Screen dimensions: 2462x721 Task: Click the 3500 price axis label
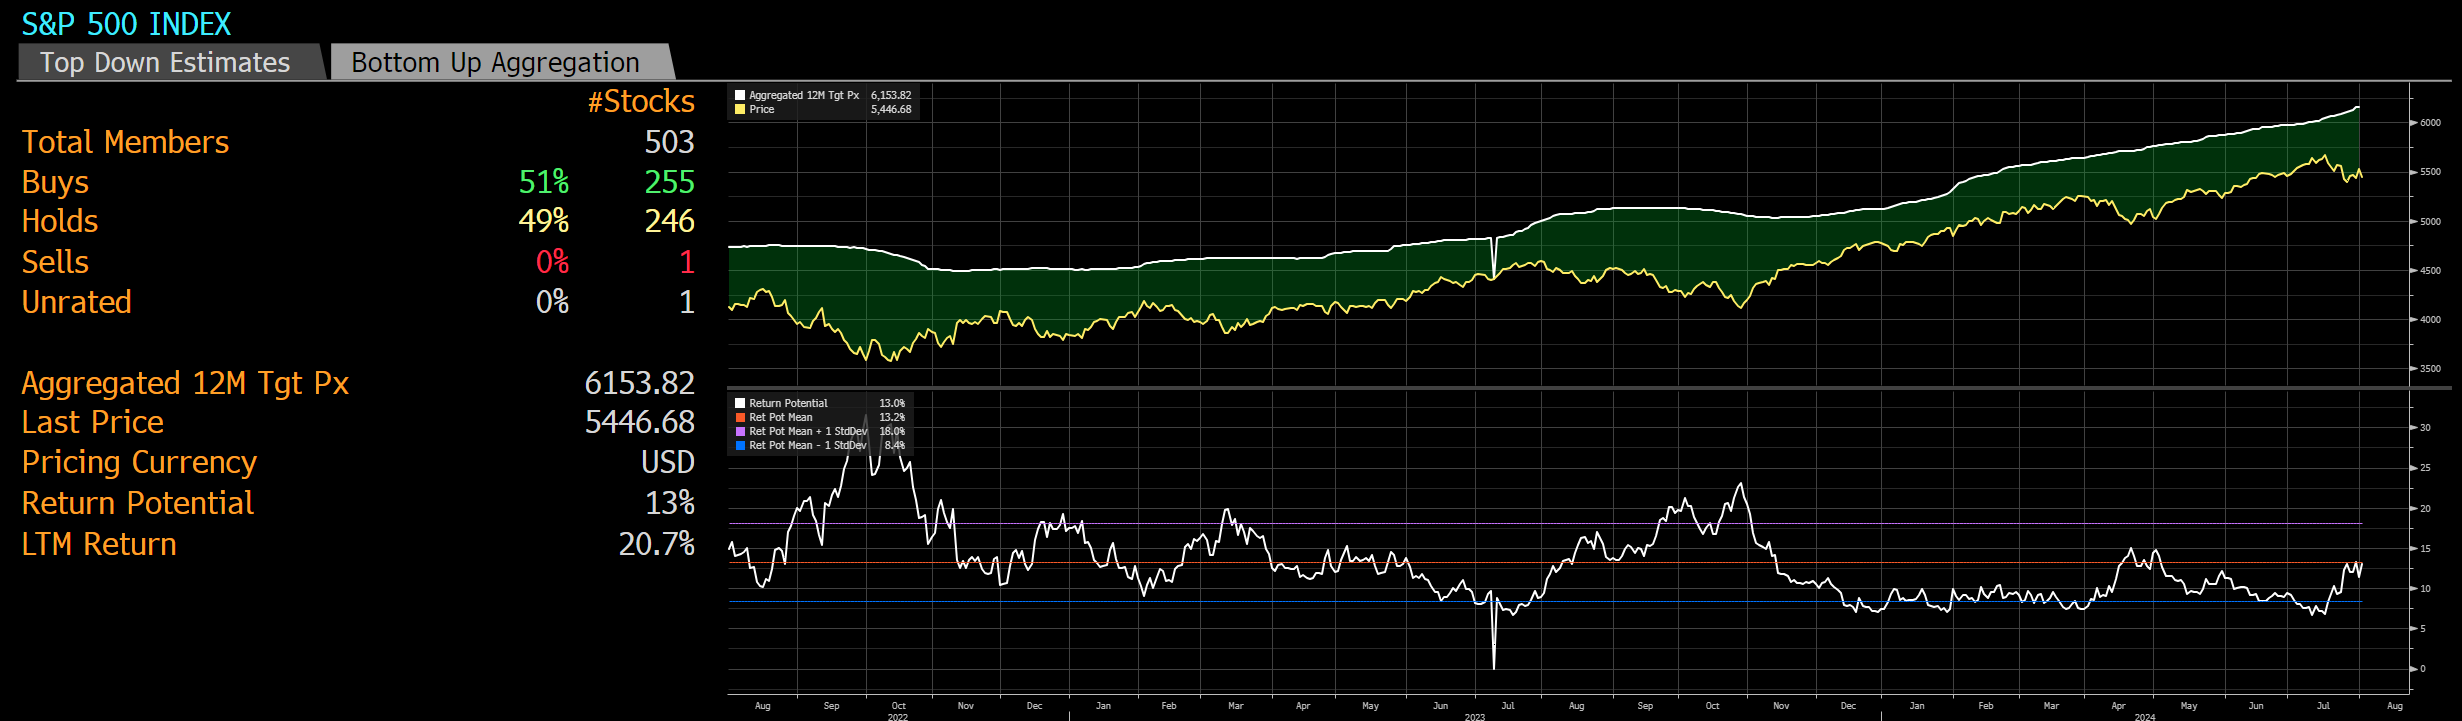click(2430, 369)
